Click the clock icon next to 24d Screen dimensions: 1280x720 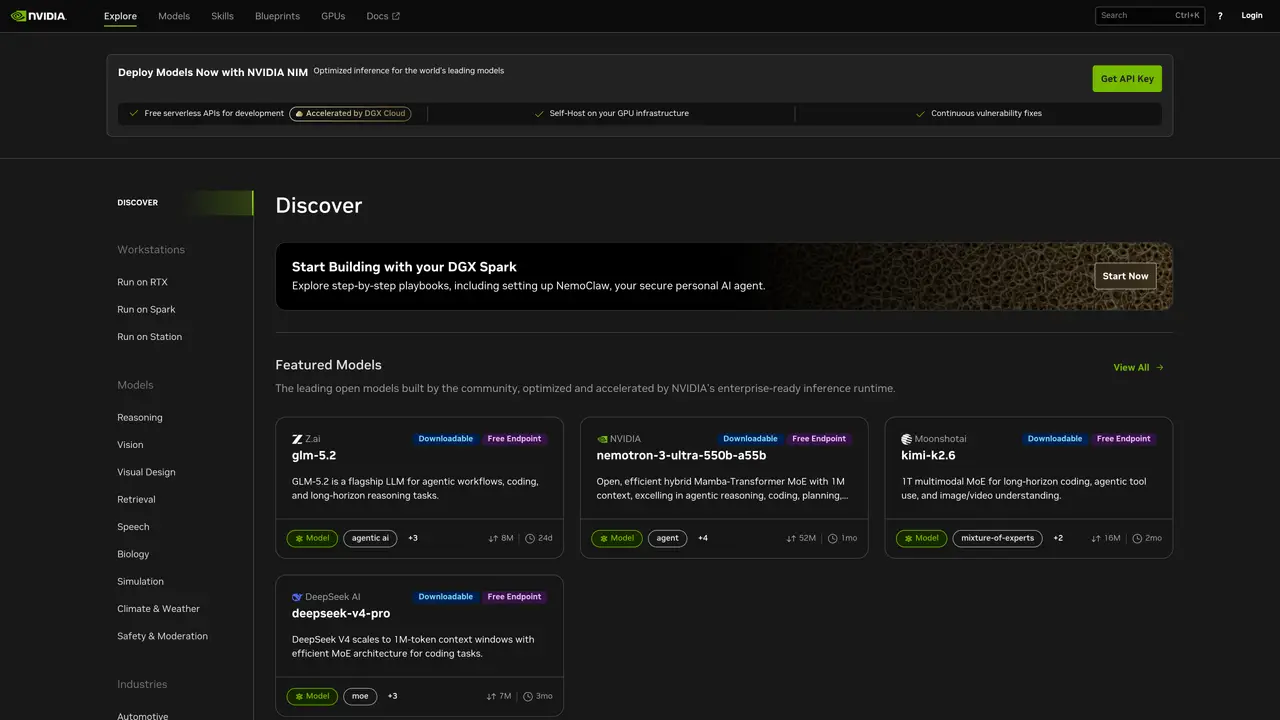[530, 538]
